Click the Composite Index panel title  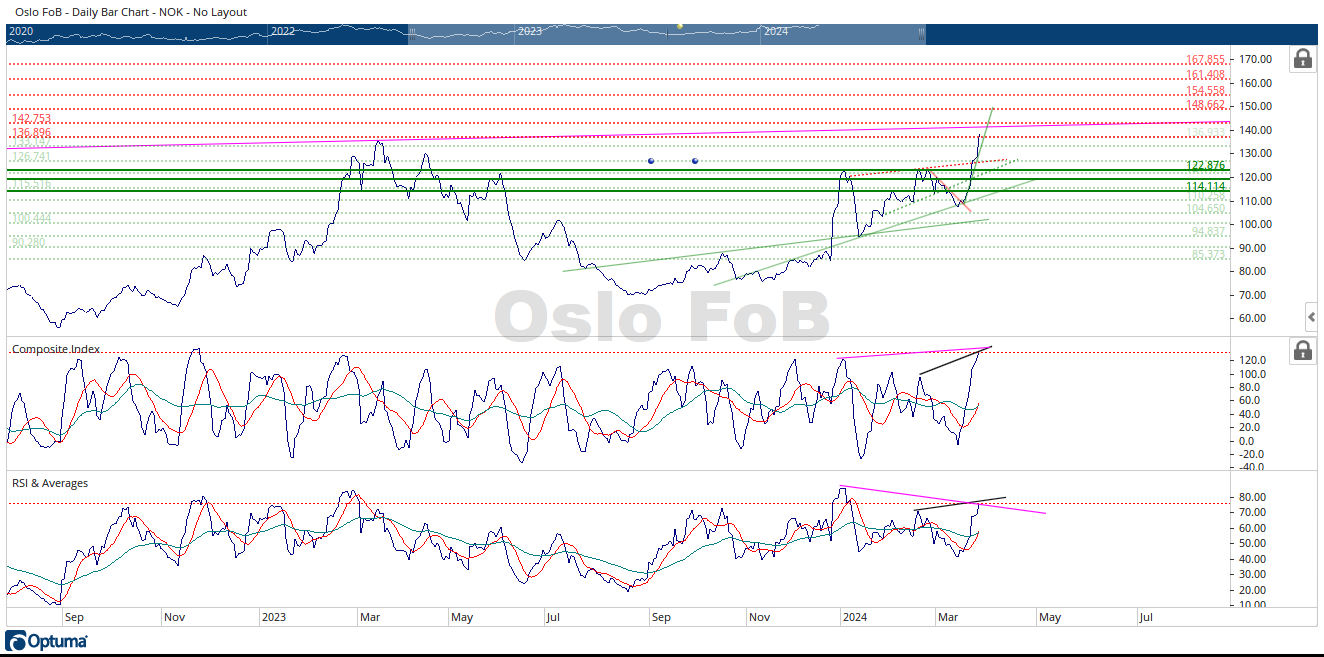tap(55, 349)
